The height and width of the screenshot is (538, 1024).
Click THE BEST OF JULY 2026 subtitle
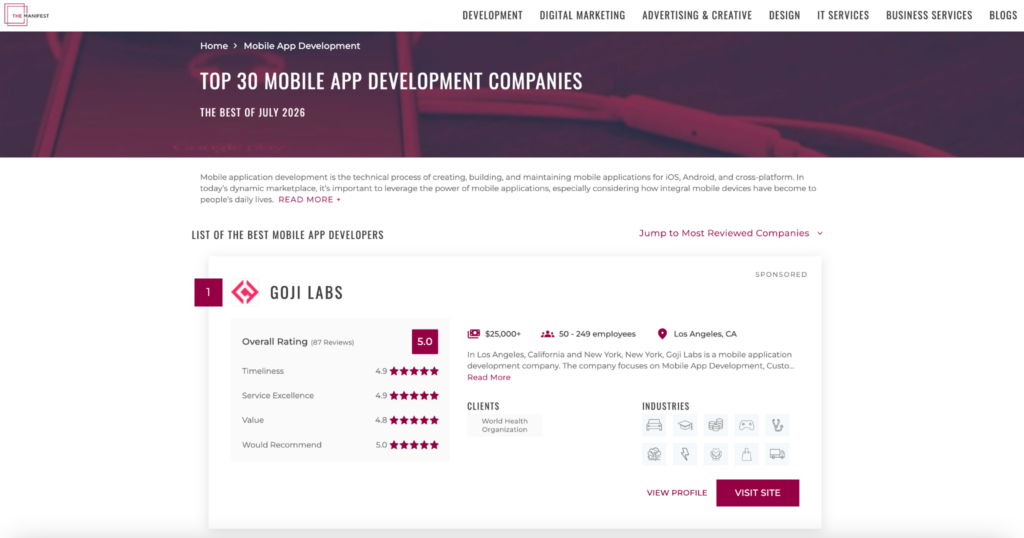(x=252, y=112)
